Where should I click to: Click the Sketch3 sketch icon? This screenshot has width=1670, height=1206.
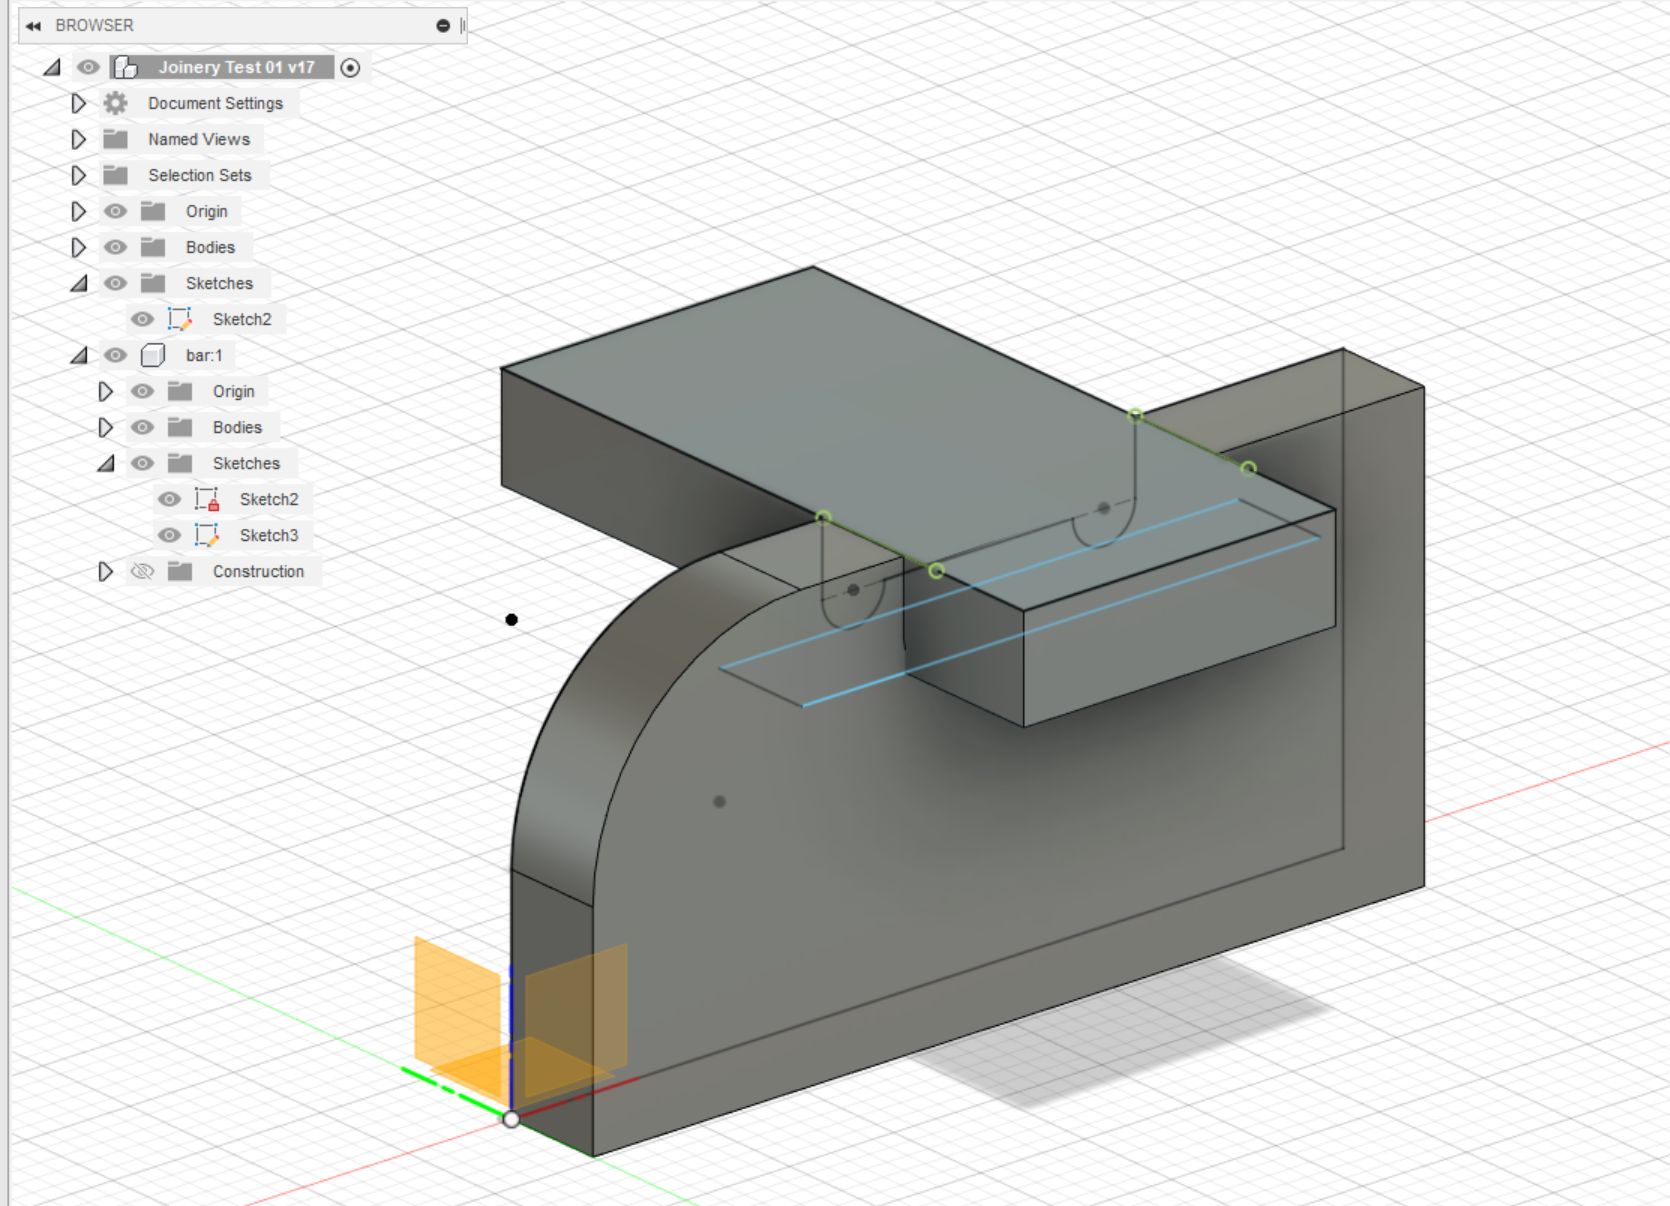207,535
